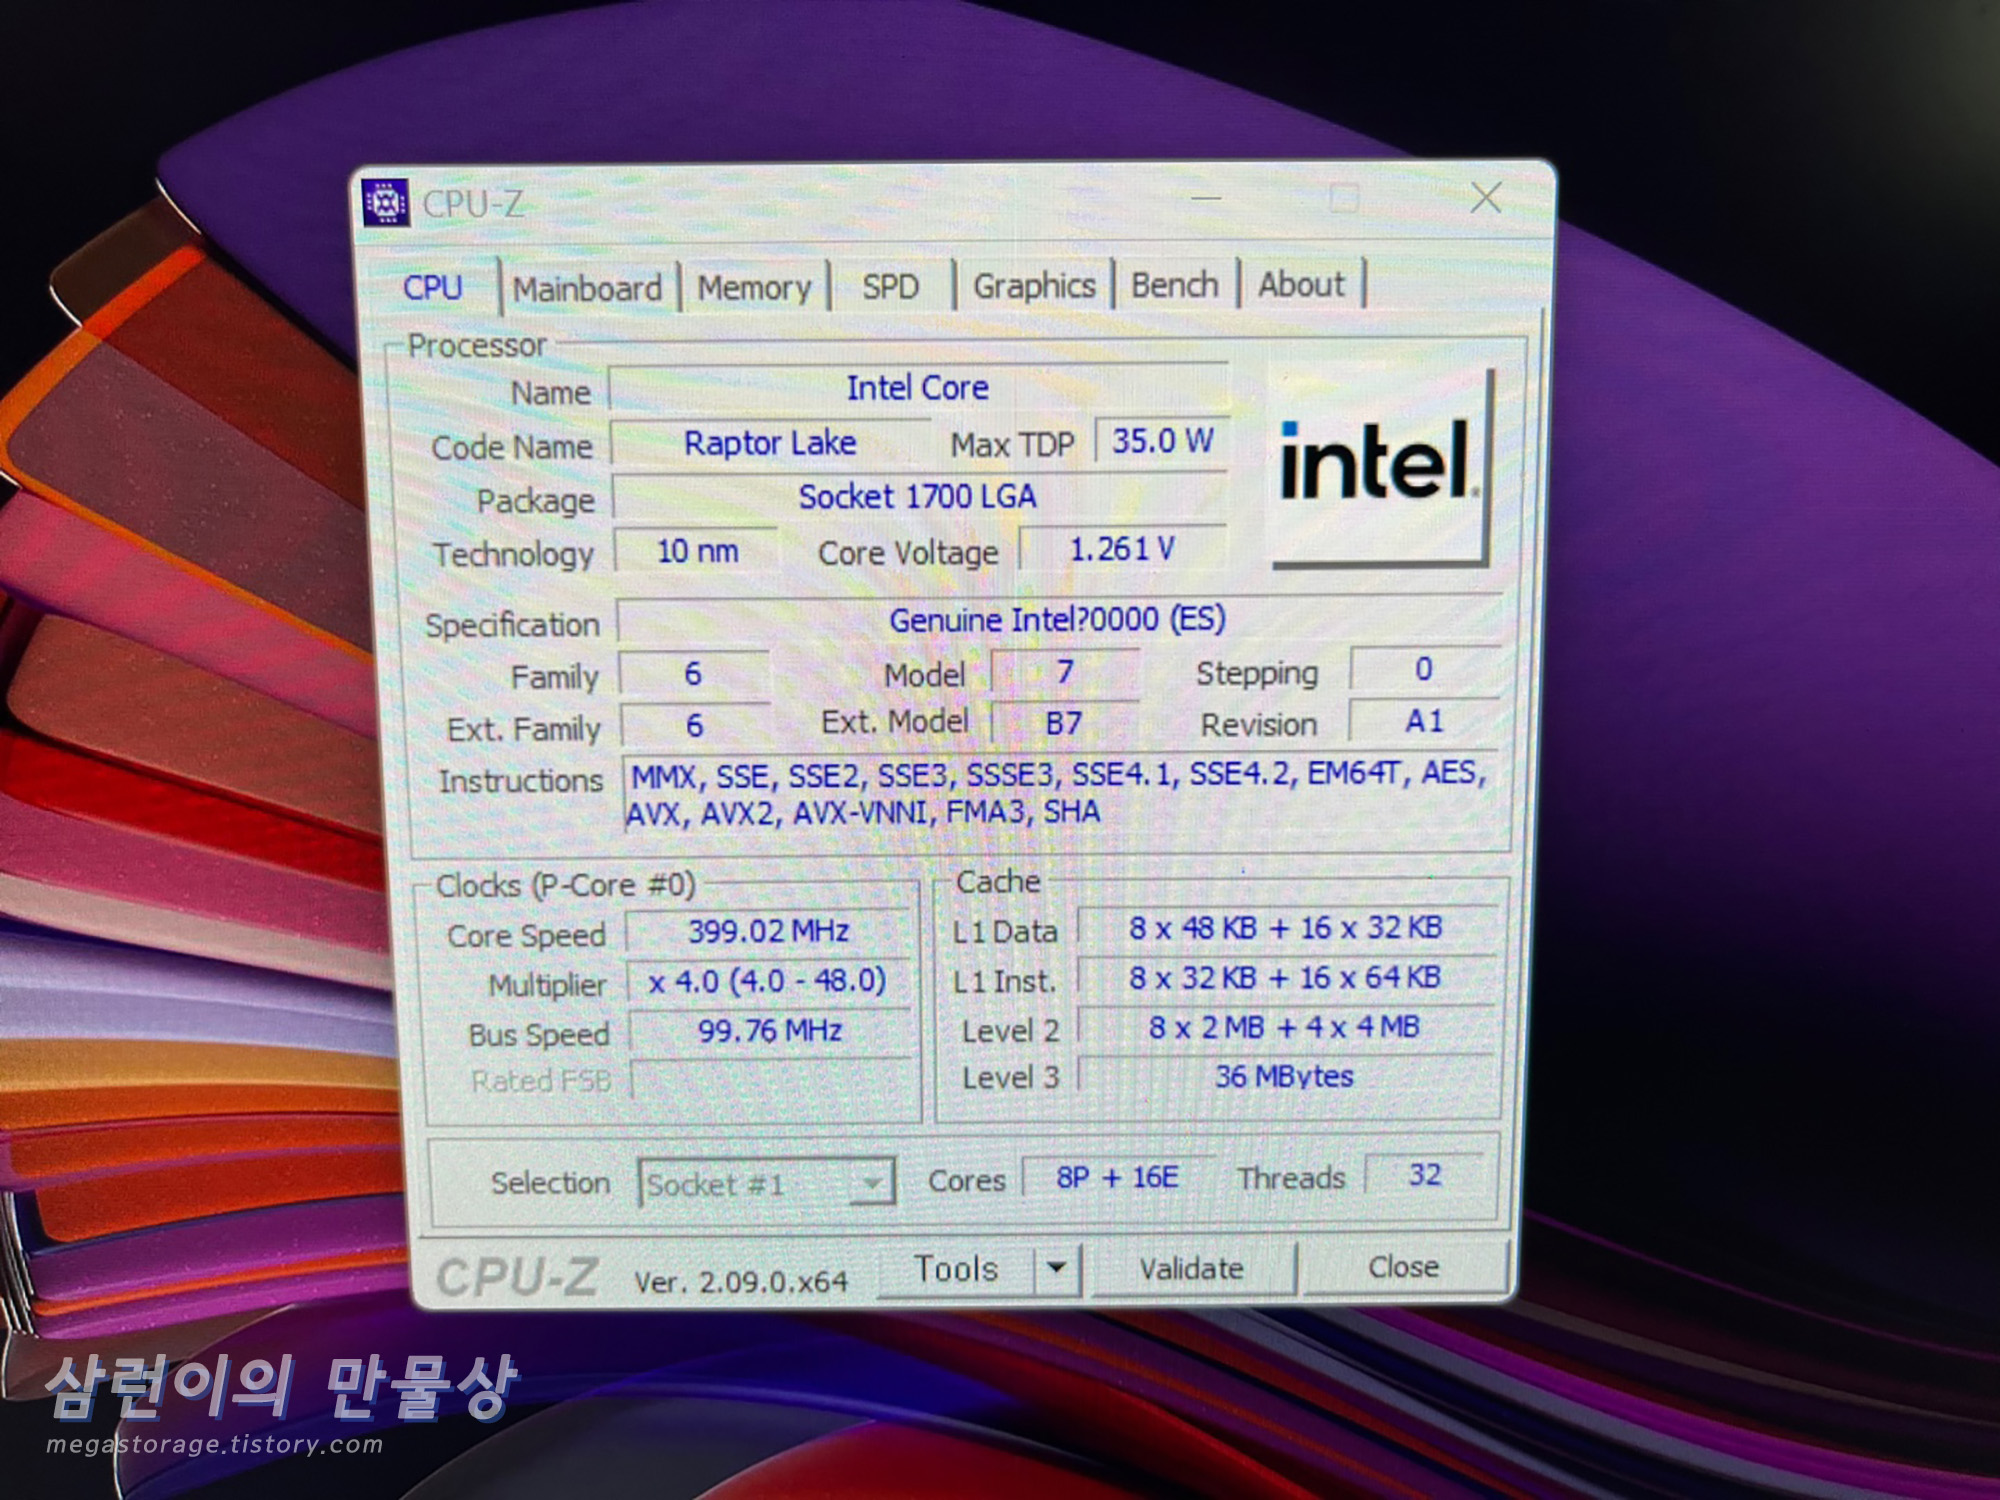Viewport: 2000px width, 1500px height.
Task: Click the Specification field text
Action: pyautogui.click(x=1057, y=620)
